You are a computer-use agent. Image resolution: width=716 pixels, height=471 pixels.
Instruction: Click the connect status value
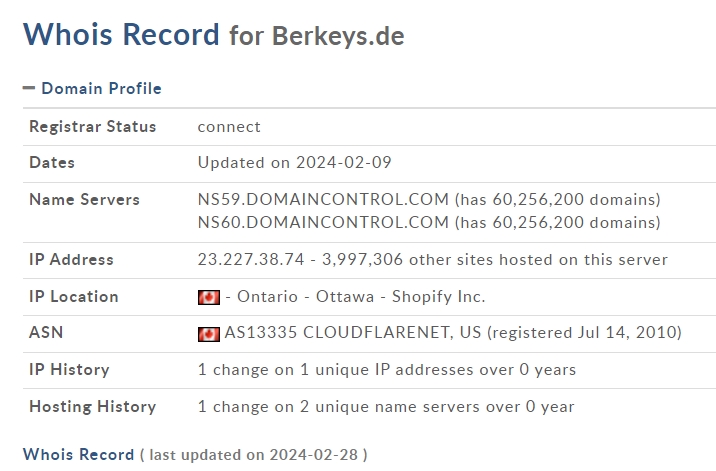229,127
